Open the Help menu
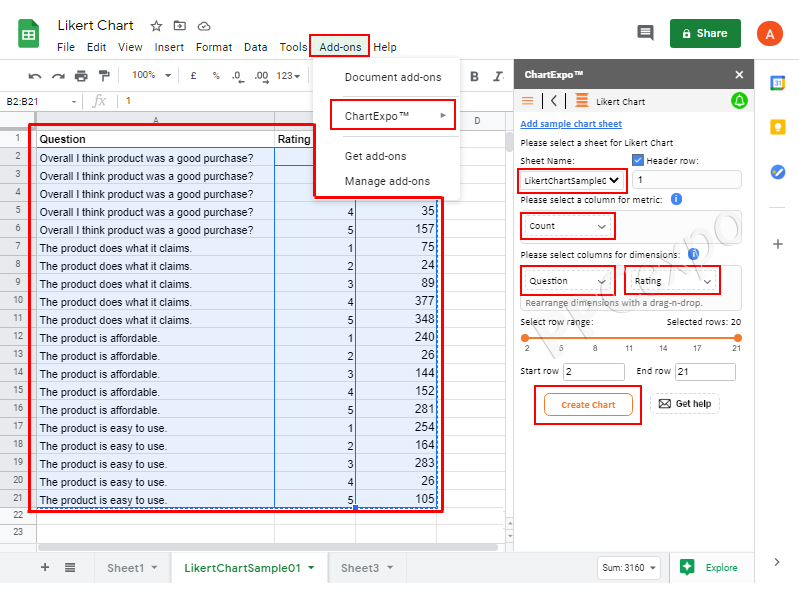The image size is (799, 597). coord(385,47)
